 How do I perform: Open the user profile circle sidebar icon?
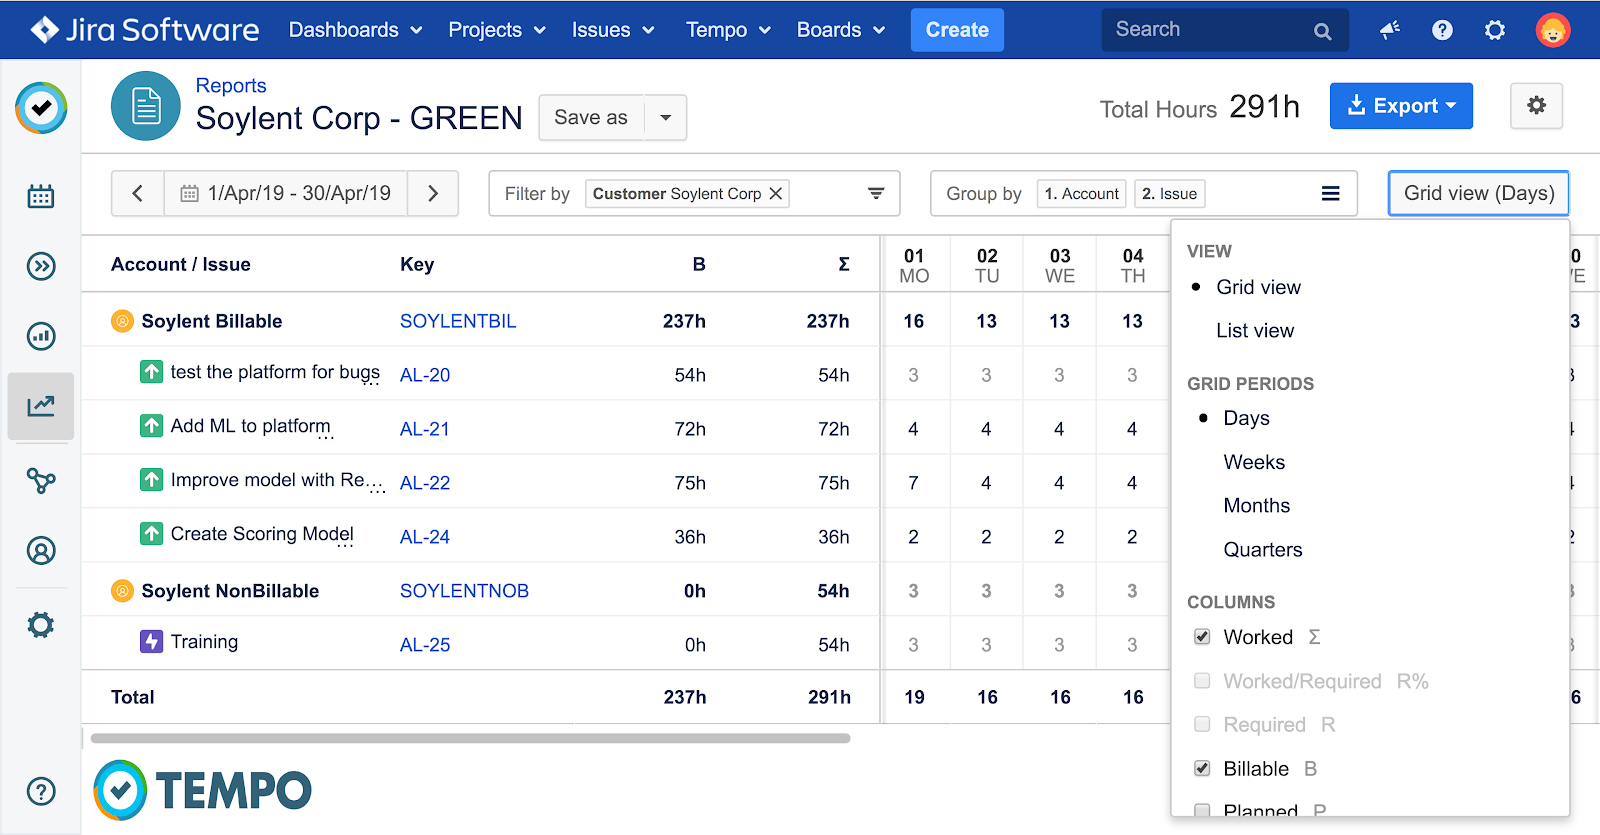(41, 551)
